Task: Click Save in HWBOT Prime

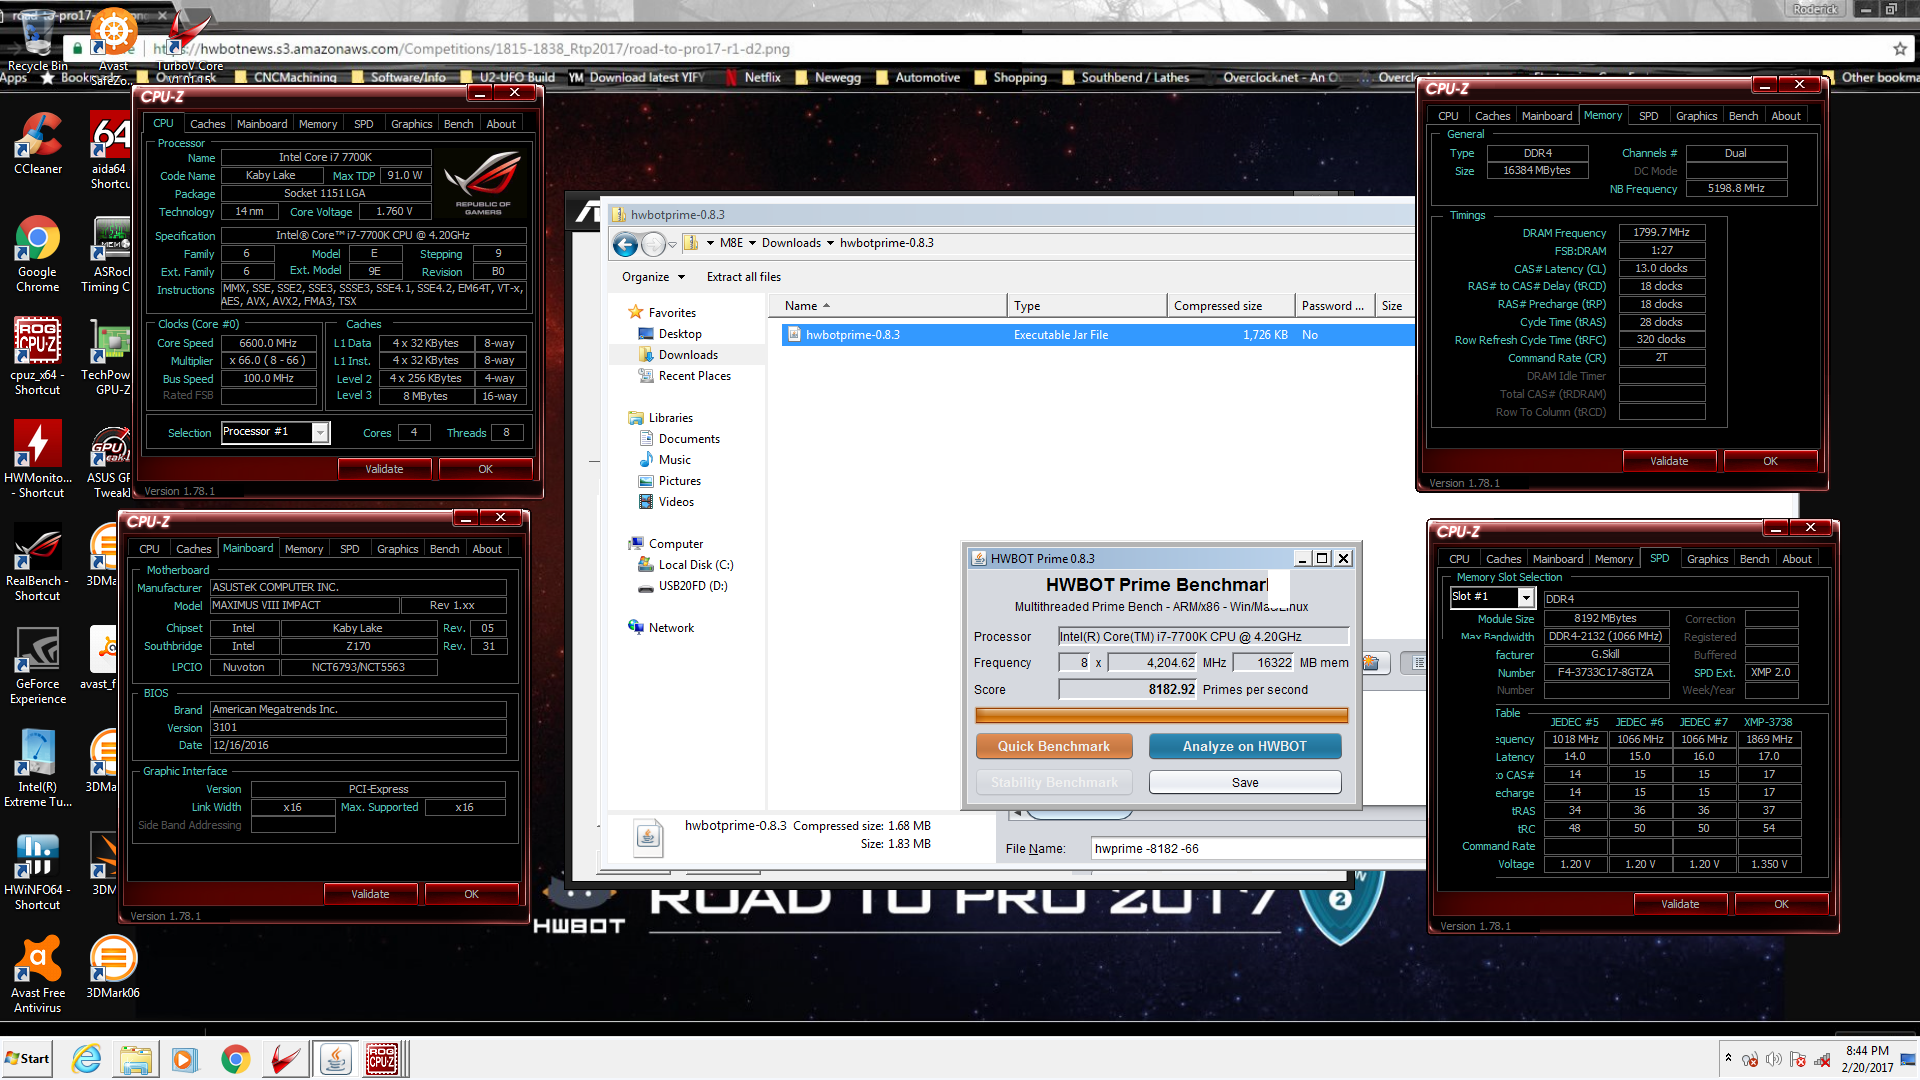Action: pos(1245,782)
